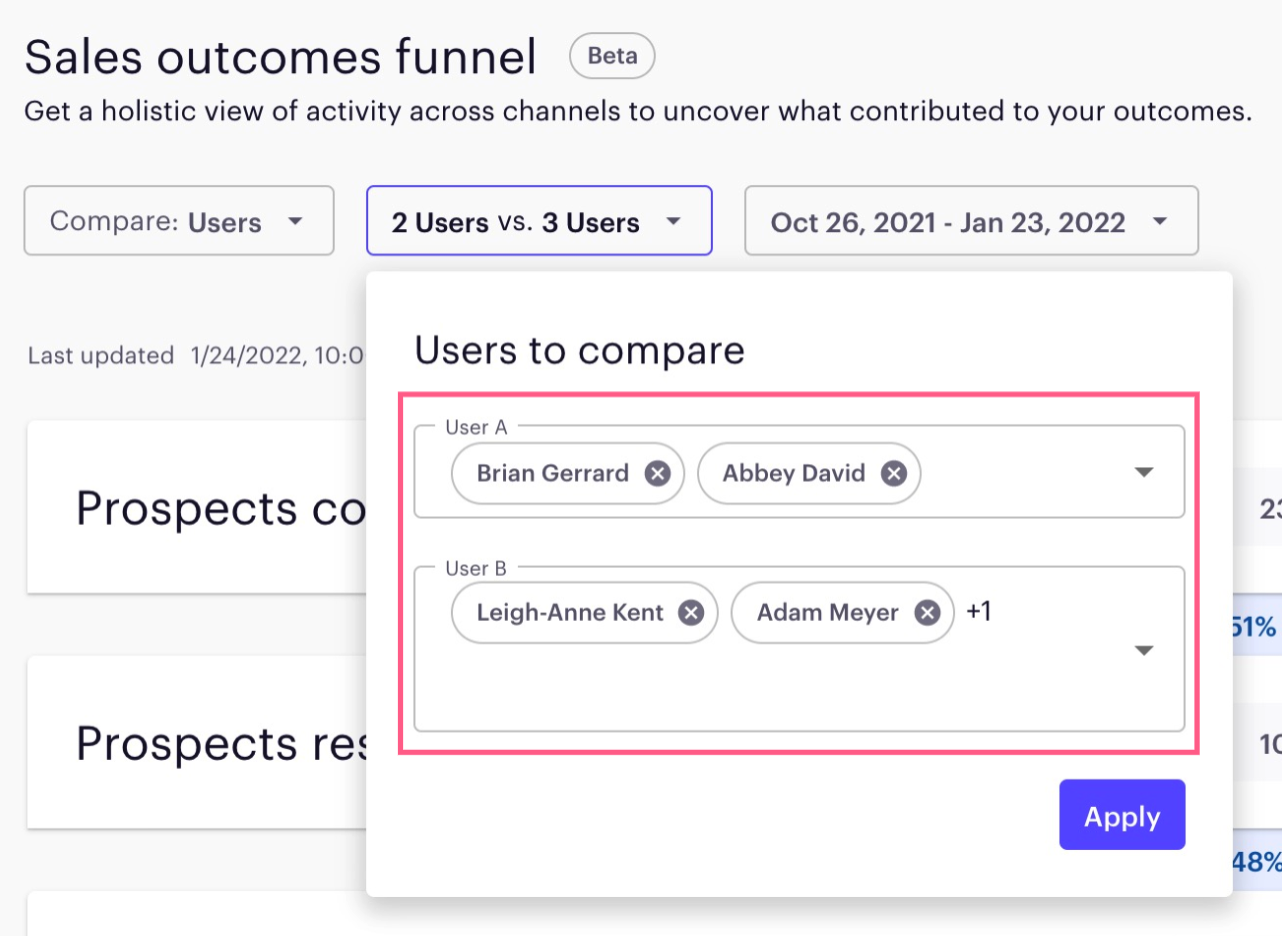
Task: Click the Brian Gerrard chip label
Action: click(x=552, y=473)
